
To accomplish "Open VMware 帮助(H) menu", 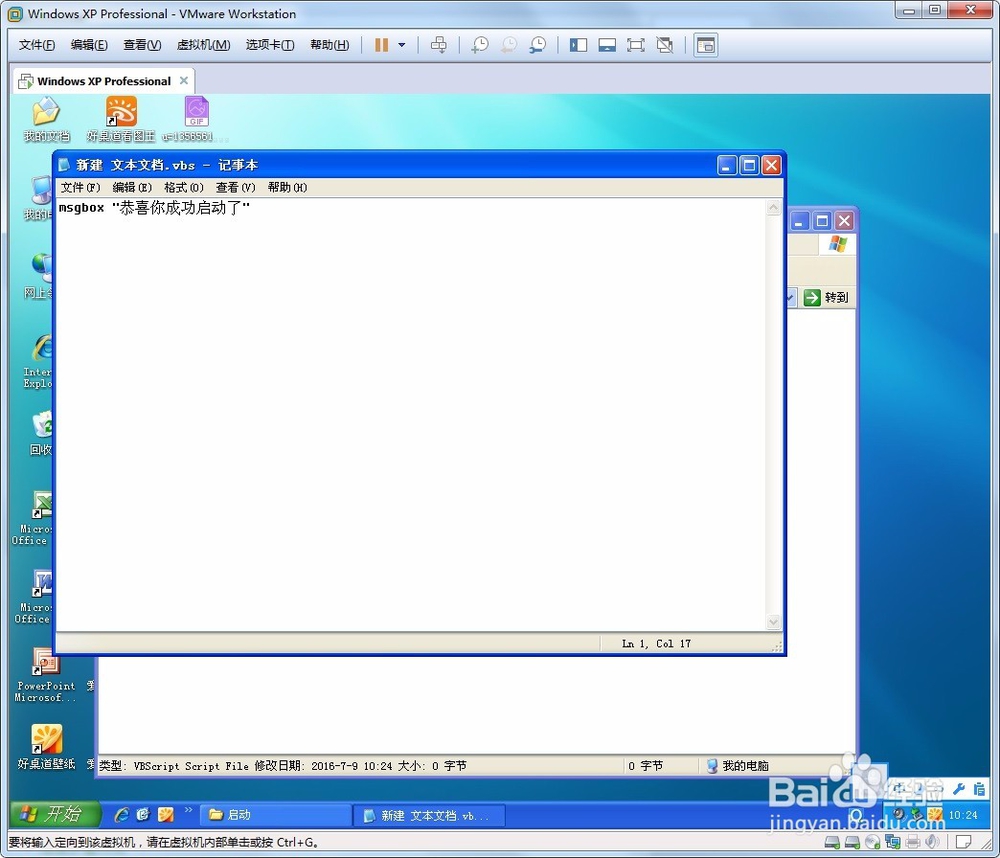I will click(329, 45).
